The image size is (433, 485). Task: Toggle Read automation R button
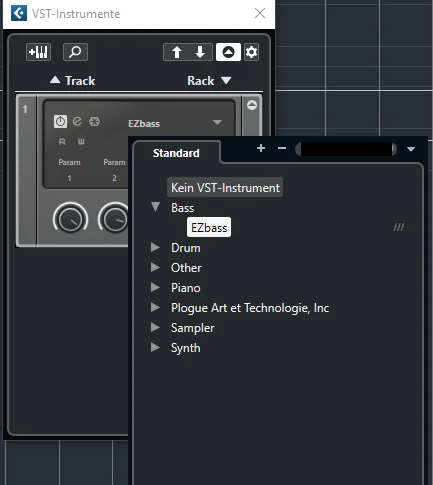click(x=62, y=142)
